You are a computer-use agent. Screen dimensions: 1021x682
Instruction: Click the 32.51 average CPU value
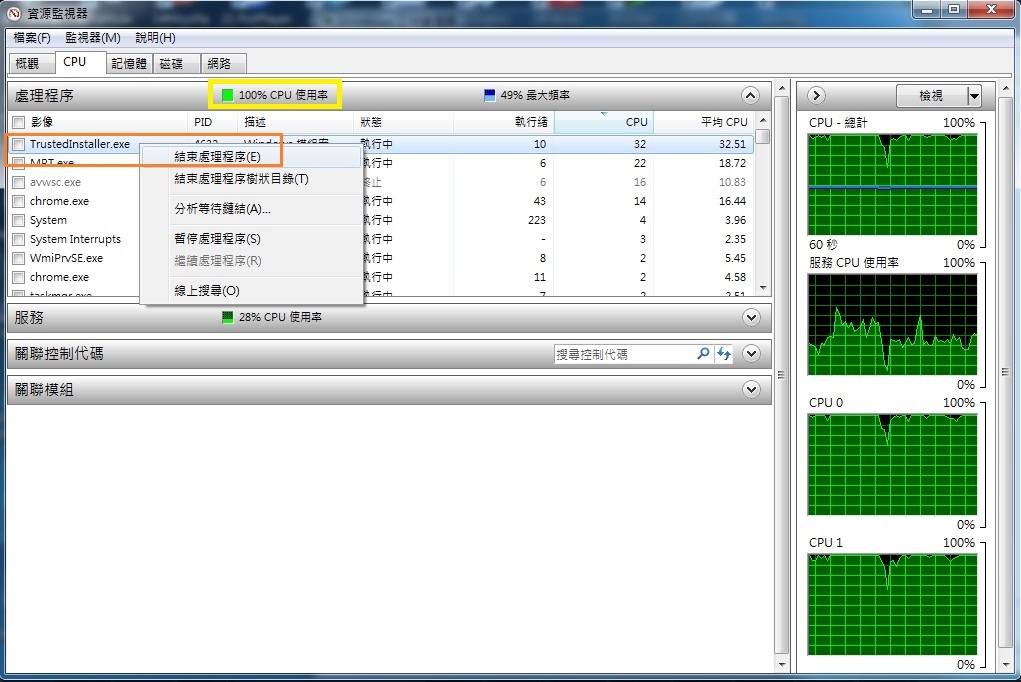(x=732, y=144)
